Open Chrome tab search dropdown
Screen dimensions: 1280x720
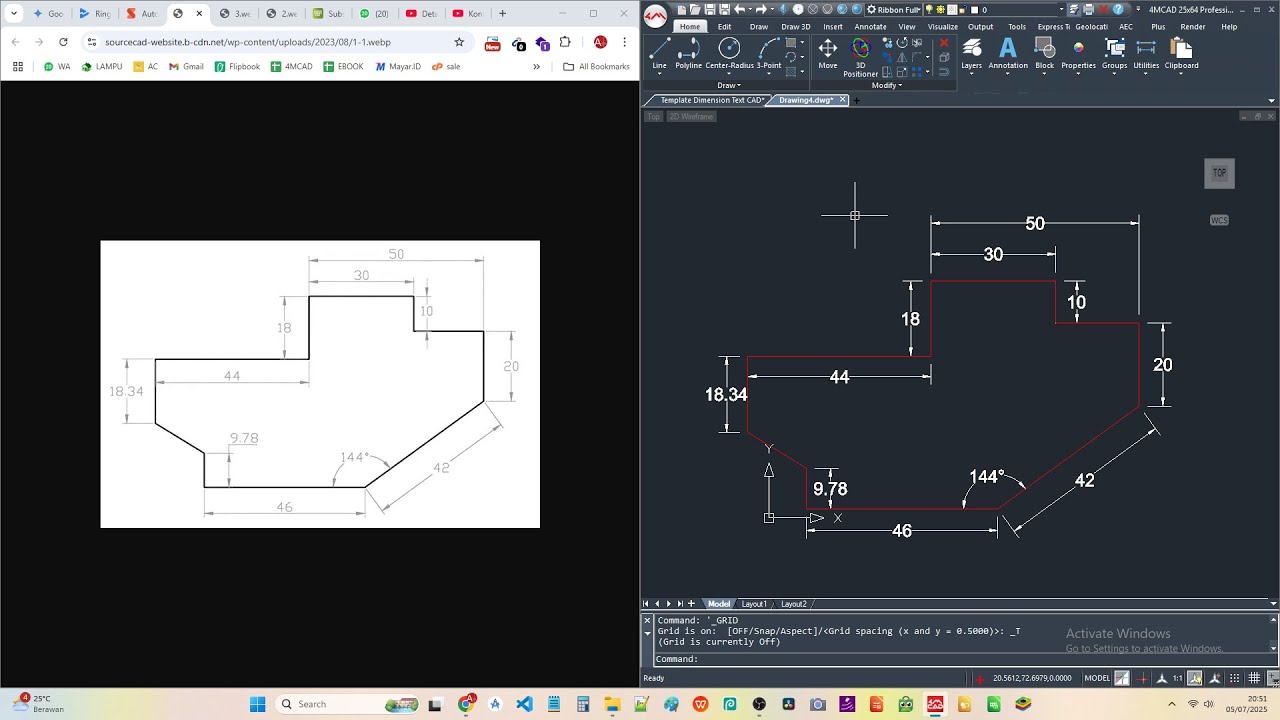(x=14, y=14)
